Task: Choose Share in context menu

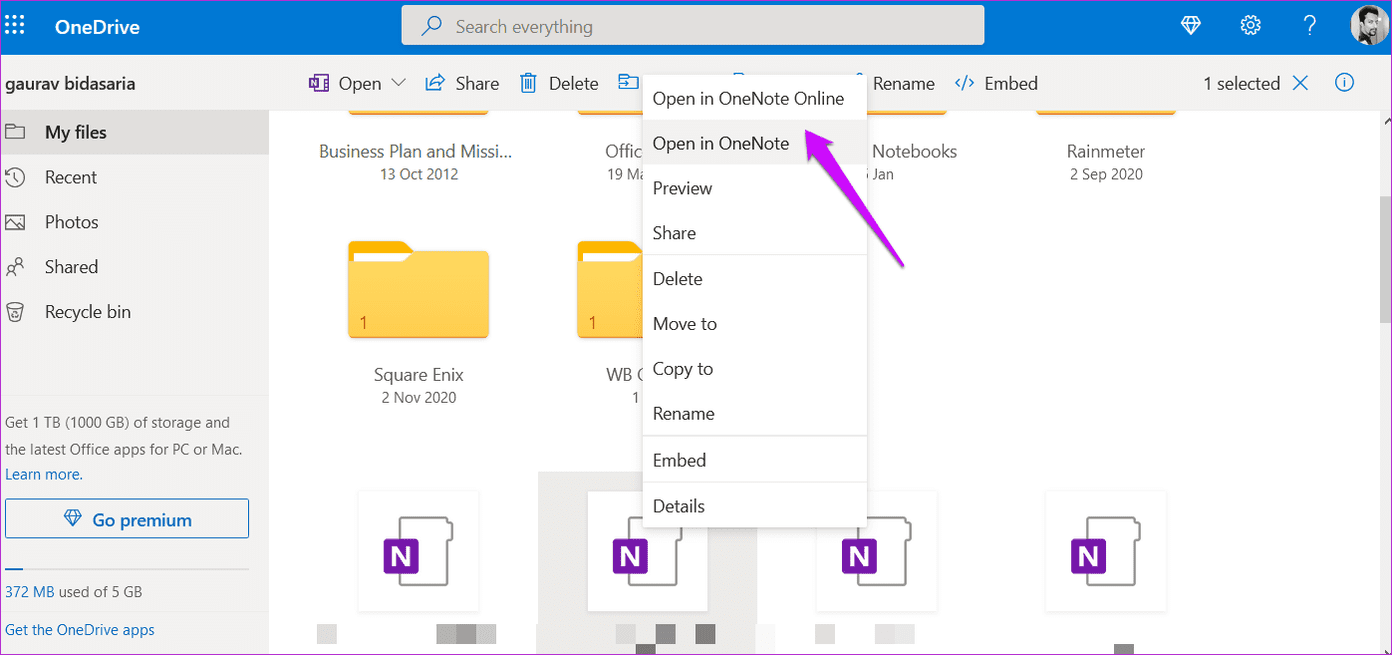Action: (x=754, y=233)
